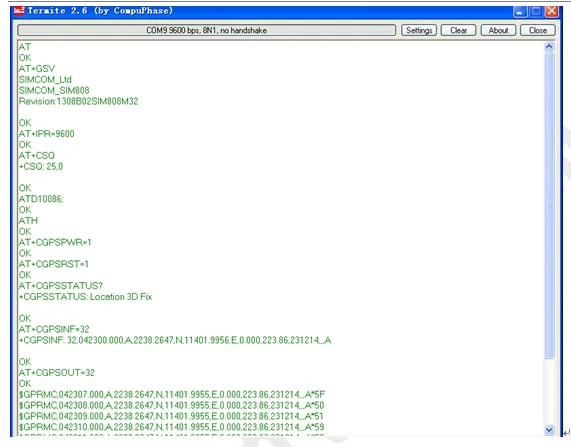571x447 pixels.
Task: Click the $GPRMC,042307.000 line
Action: click(x=172, y=395)
